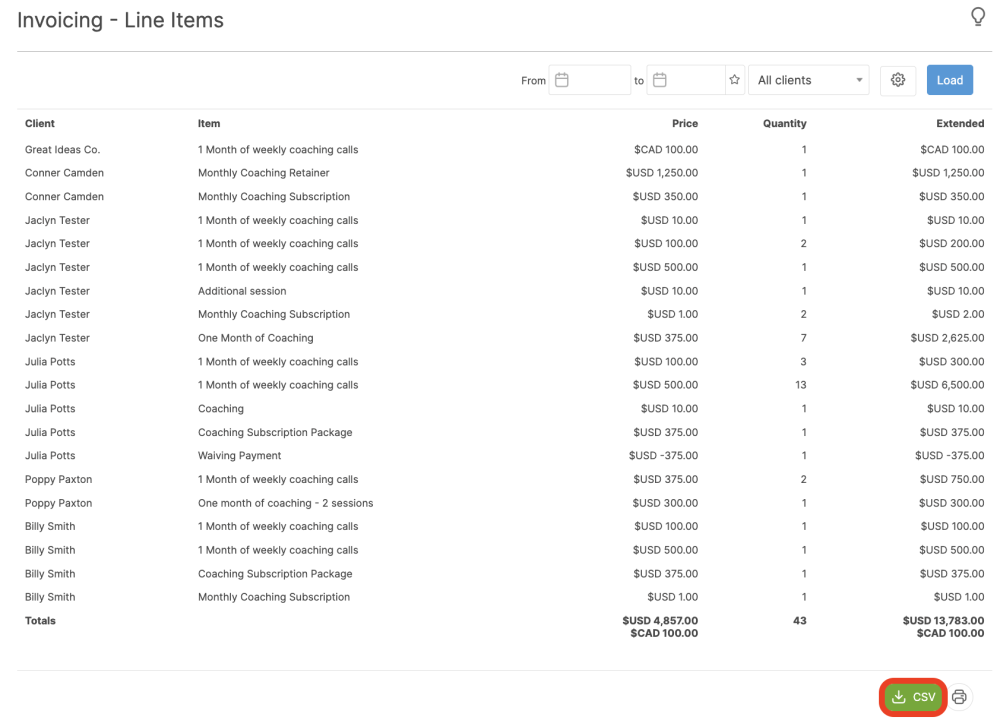Click Billy Smith's Coaching Subscription Package item

(x=275, y=573)
